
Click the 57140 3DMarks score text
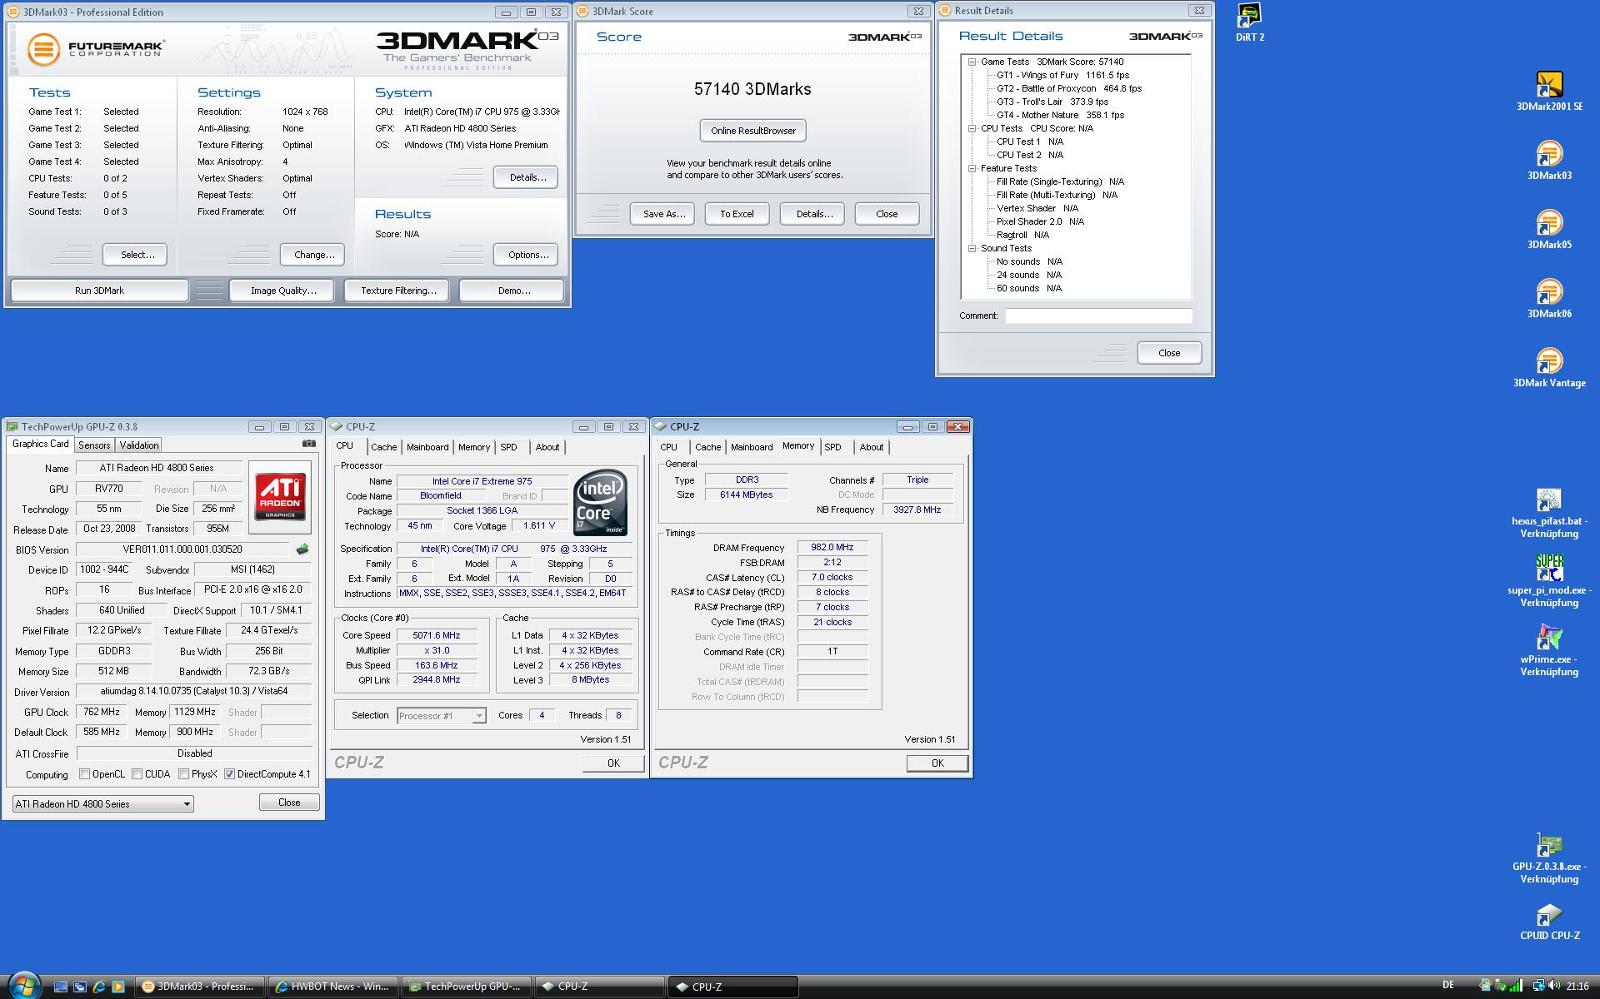point(753,89)
